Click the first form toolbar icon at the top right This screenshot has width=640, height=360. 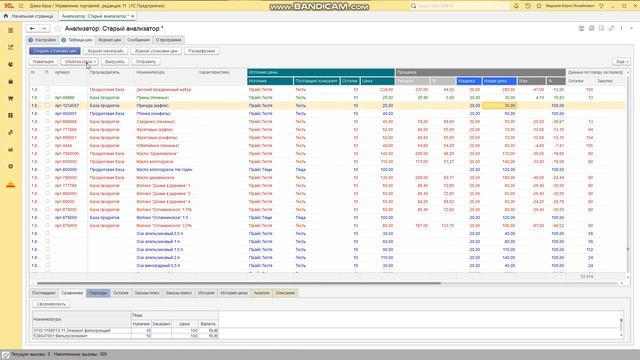581,28
